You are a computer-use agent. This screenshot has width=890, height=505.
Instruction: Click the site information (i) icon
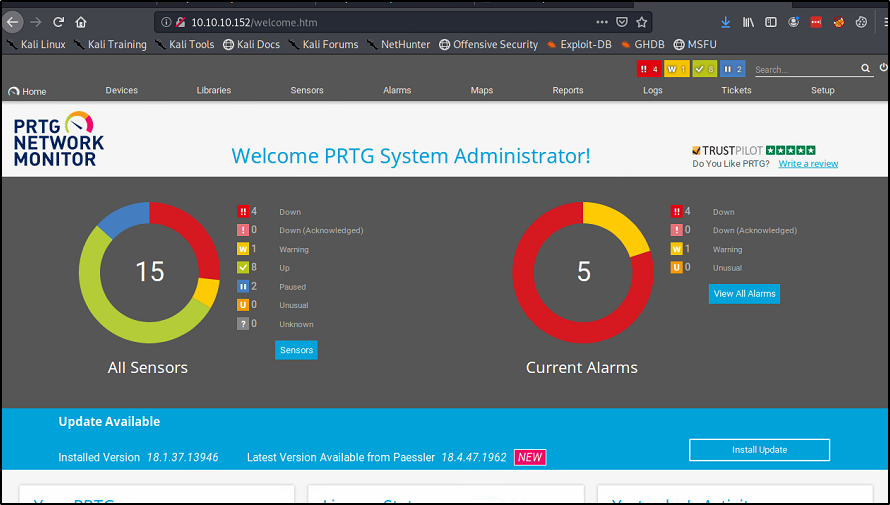click(x=166, y=22)
